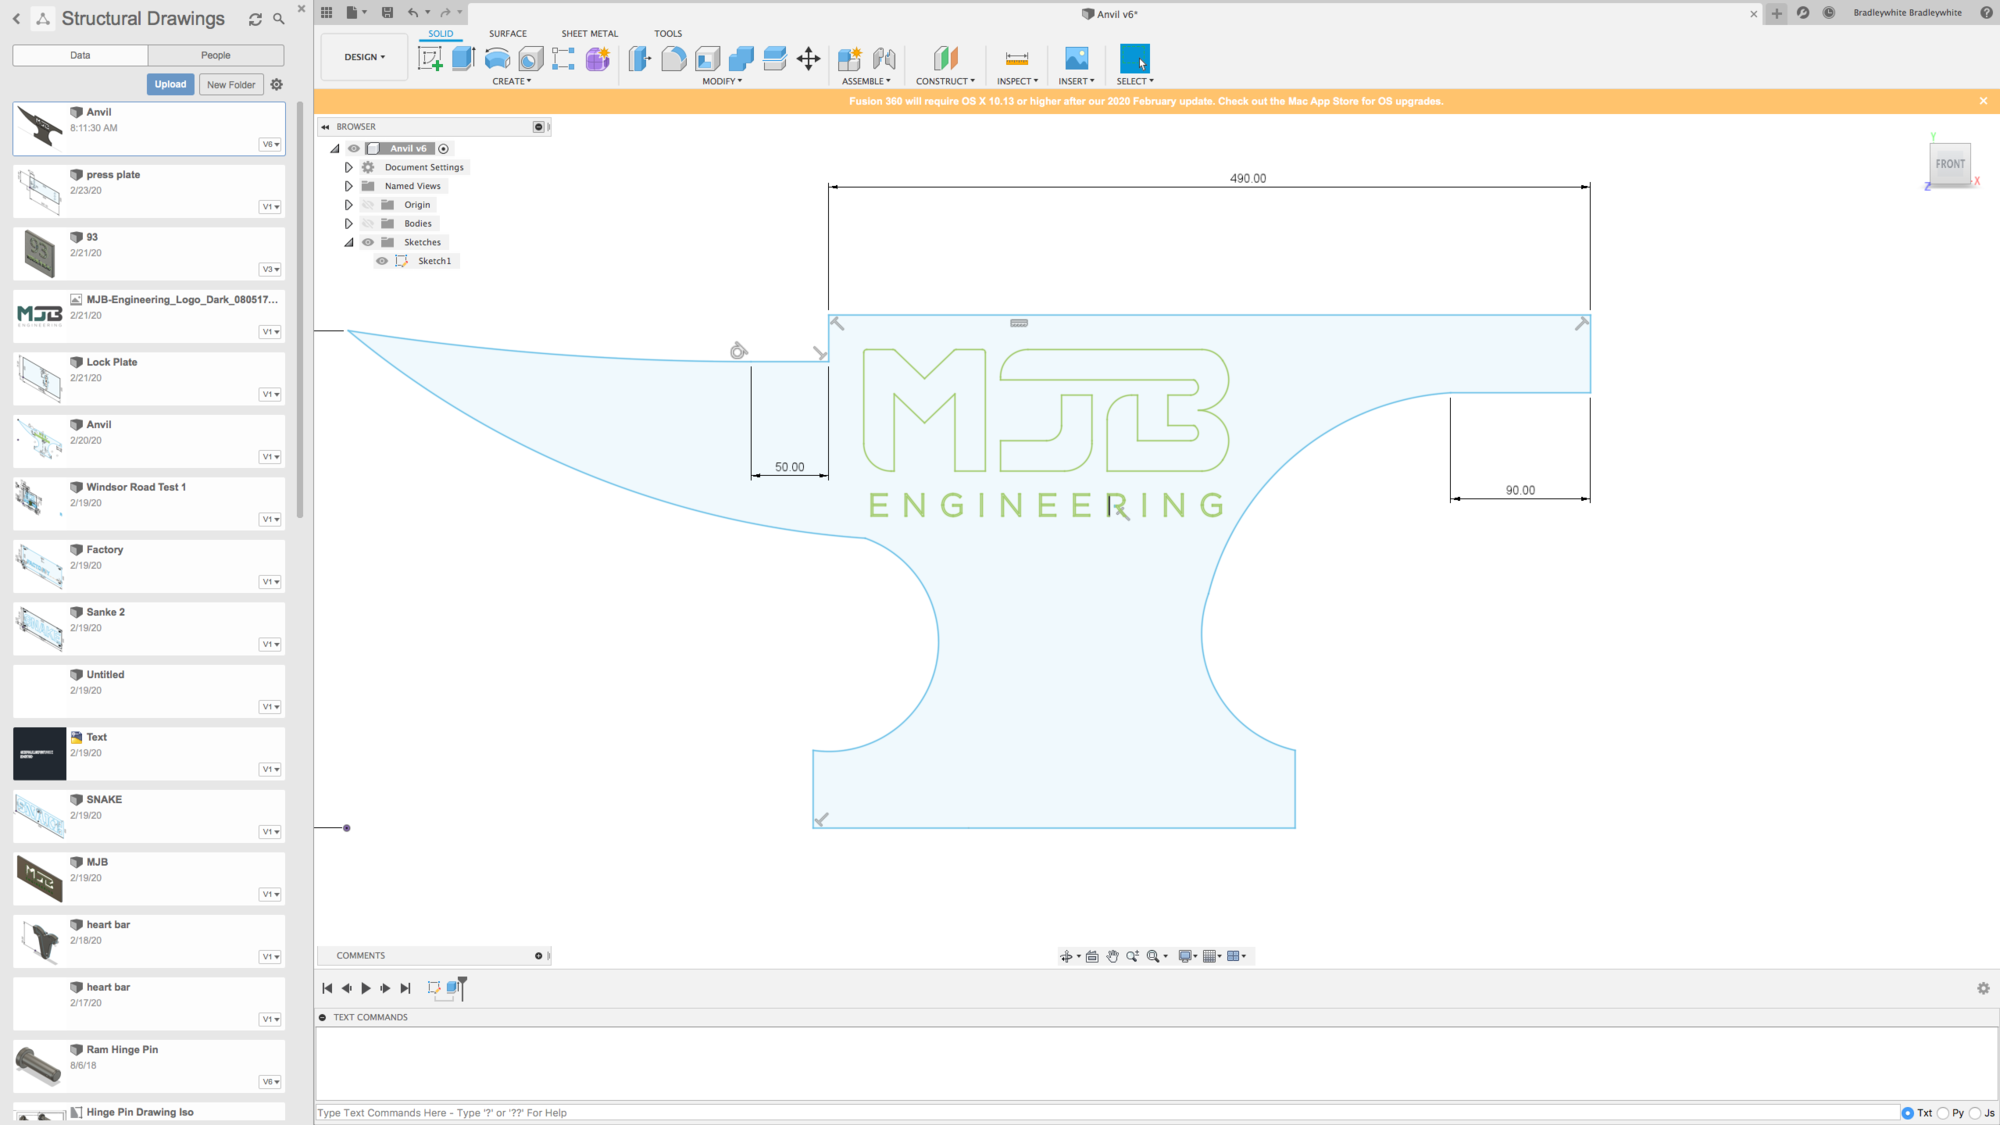The image size is (2000, 1125).
Task: Expand the Bodies folder in browser
Action: click(x=349, y=224)
